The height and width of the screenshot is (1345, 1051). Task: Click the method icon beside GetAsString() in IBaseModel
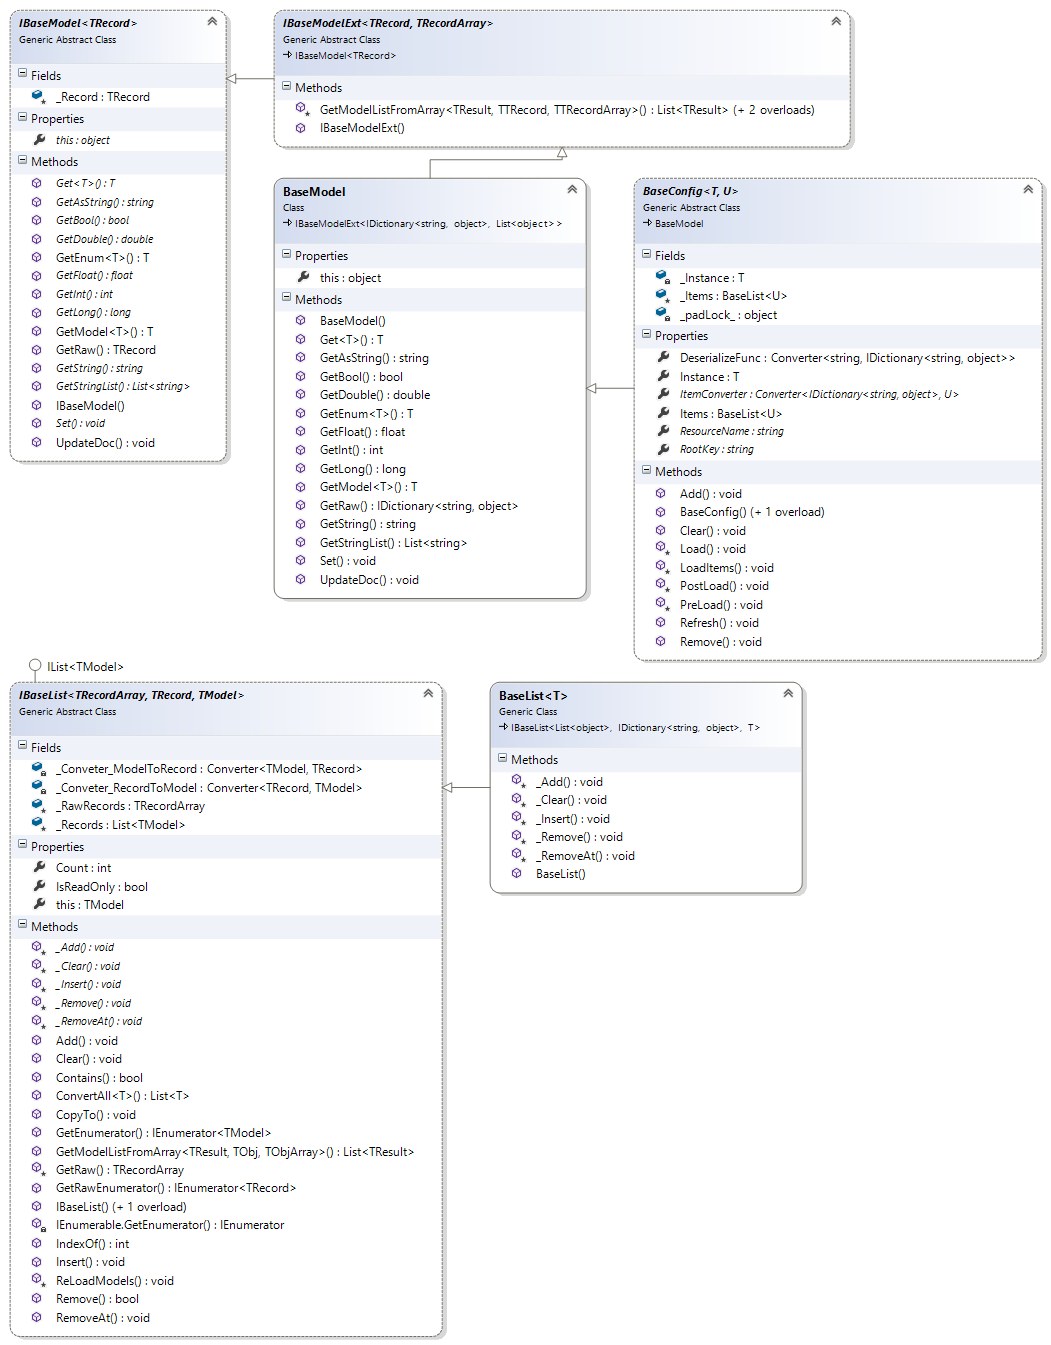tap(36, 202)
